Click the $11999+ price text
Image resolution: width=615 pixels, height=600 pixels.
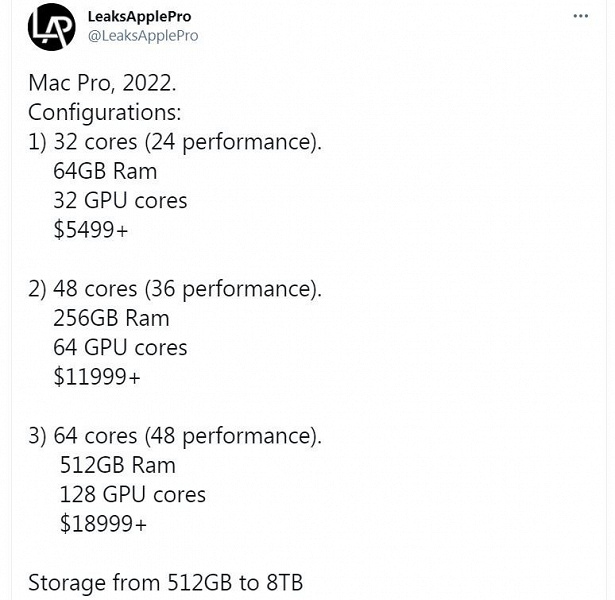[x=97, y=377]
